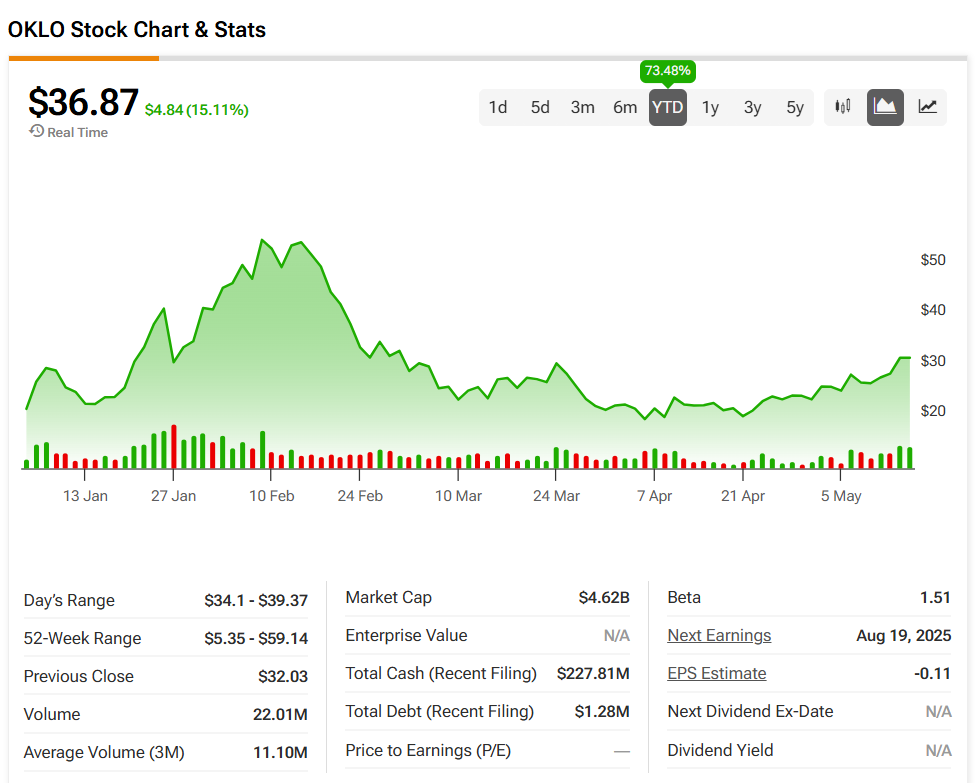Click the $30 price axis label
The width and height of the screenshot is (975, 783).
coord(933,361)
